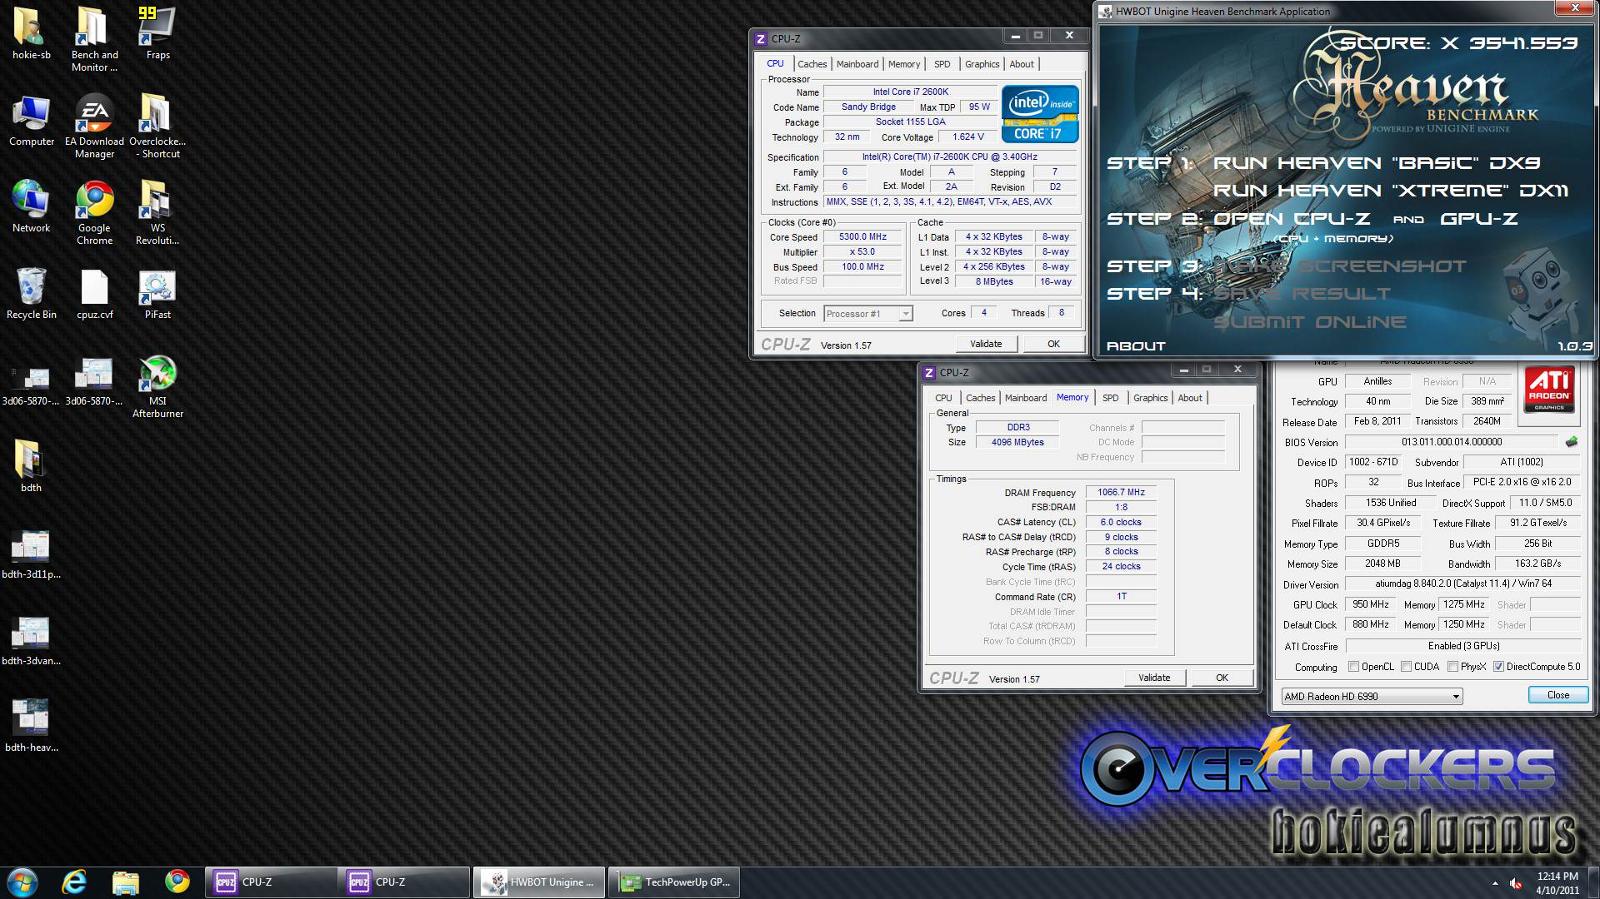Image resolution: width=1600 pixels, height=899 pixels.
Task: Open About tab in top CPU-Z
Action: point(1022,64)
